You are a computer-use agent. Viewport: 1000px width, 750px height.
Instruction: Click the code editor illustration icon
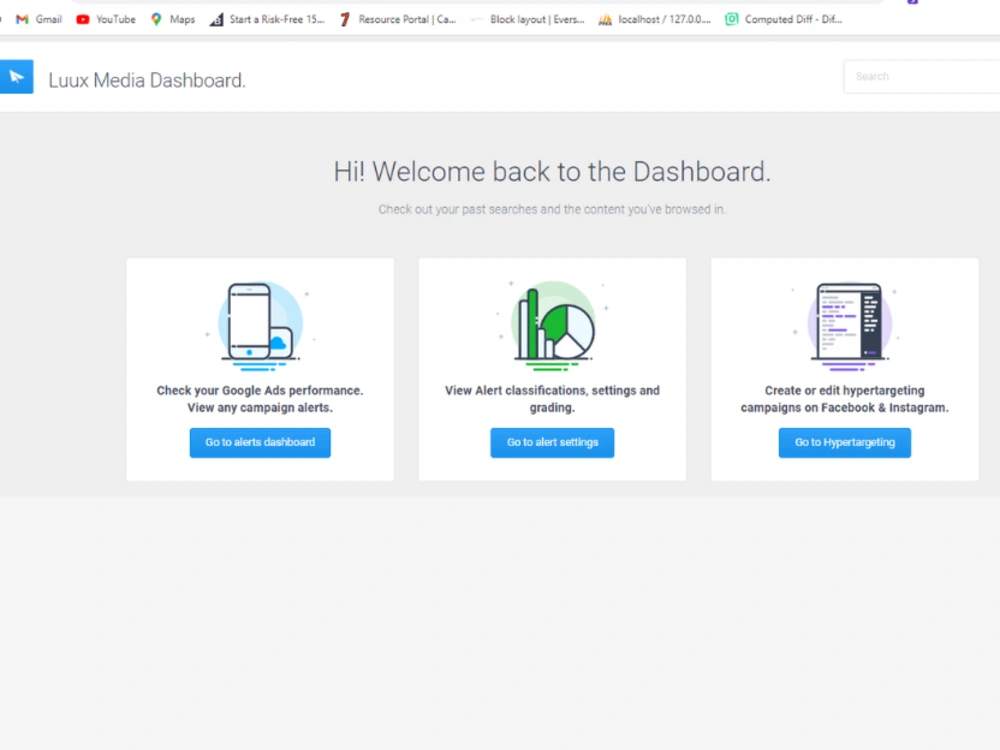[x=846, y=326]
